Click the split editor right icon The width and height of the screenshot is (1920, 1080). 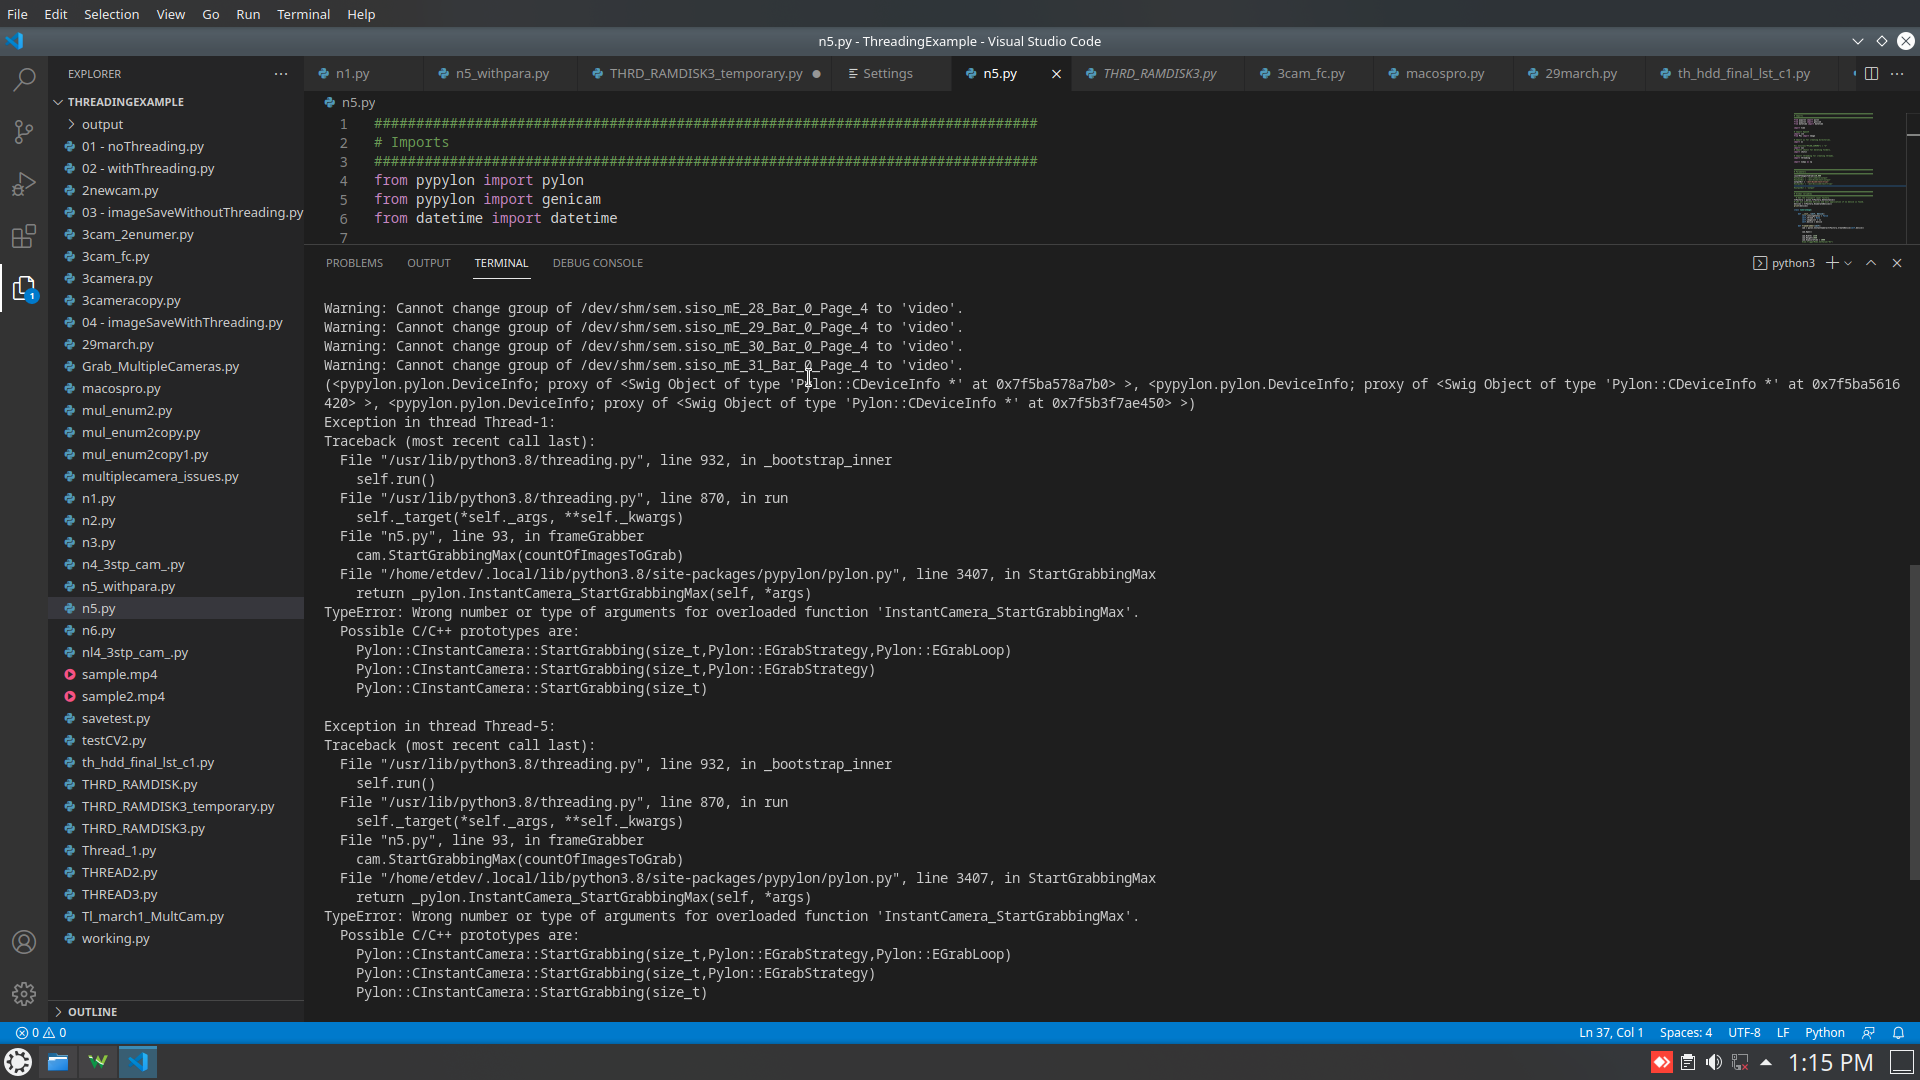click(x=1871, y=73)
